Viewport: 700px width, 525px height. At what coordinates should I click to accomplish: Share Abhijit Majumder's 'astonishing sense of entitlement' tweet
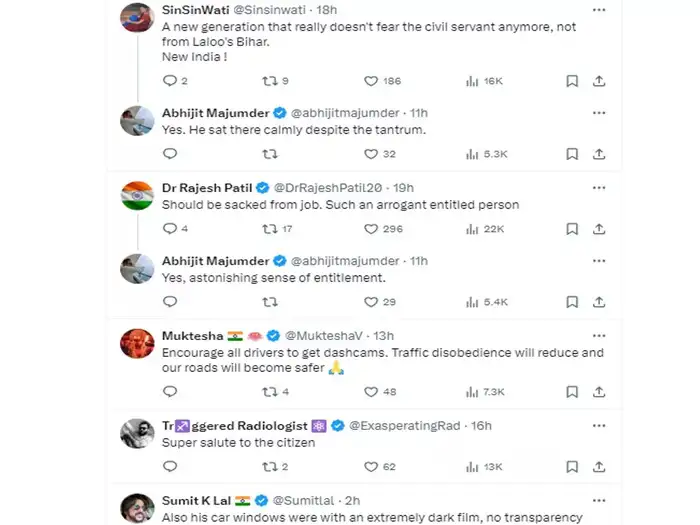coord(598,302)
